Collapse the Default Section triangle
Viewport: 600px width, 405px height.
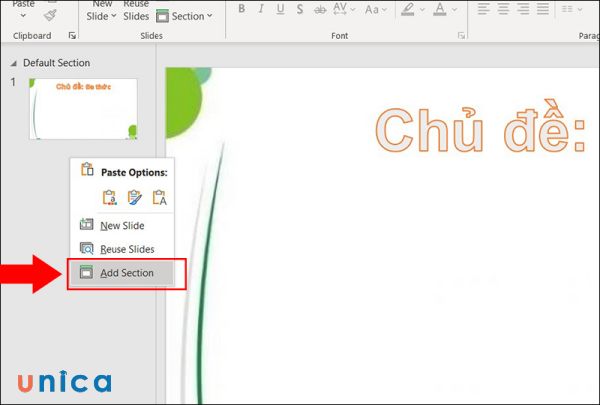13,63
